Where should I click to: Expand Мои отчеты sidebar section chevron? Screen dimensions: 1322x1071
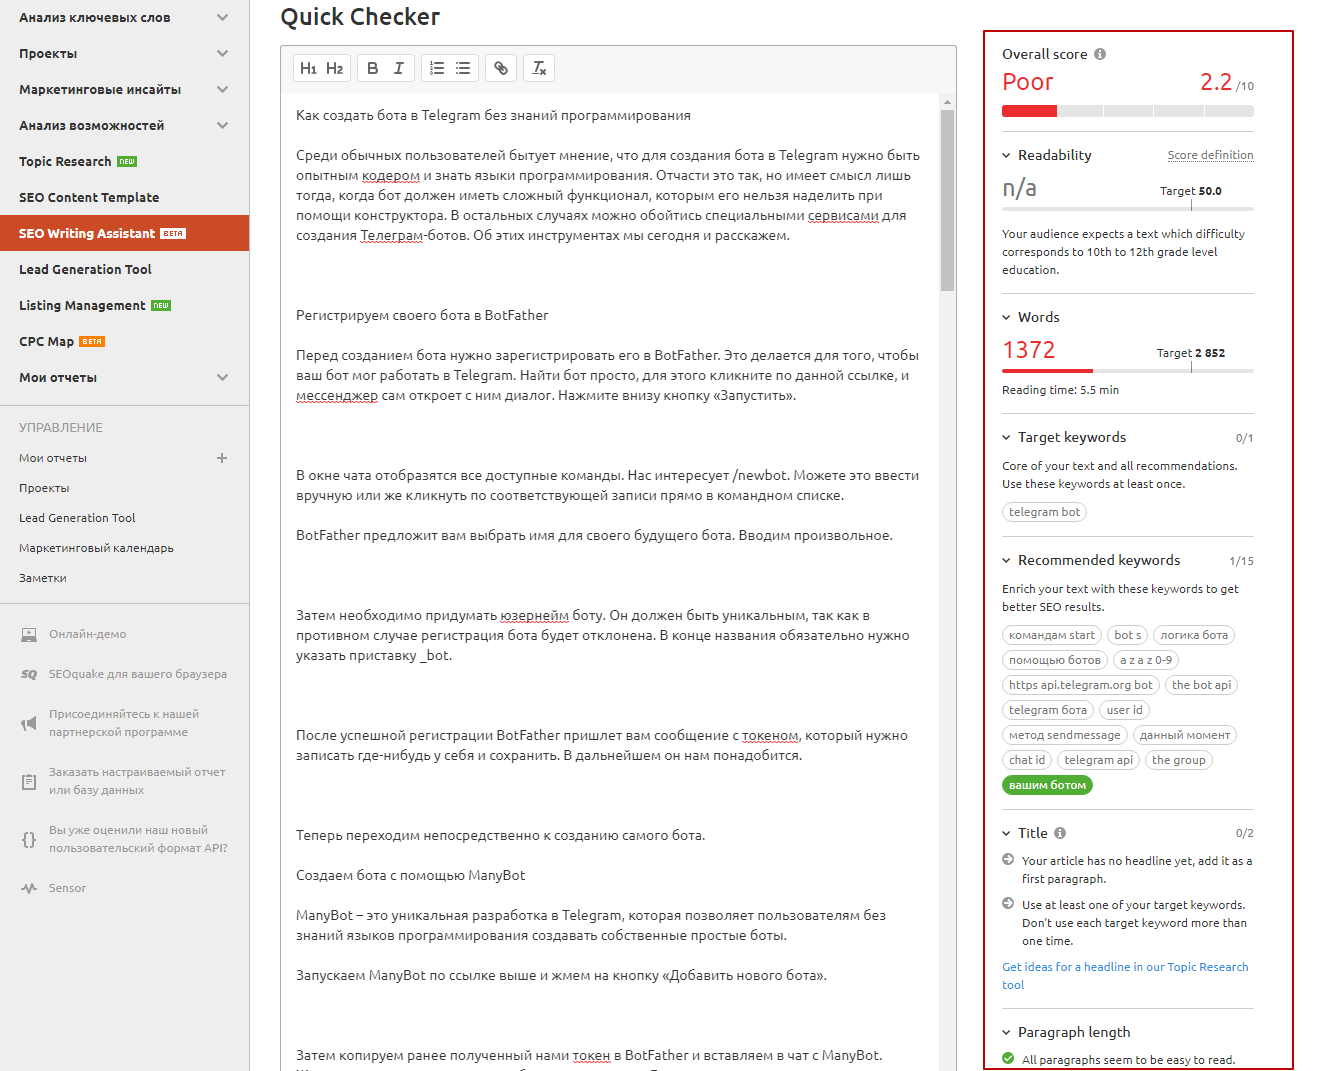222,377
